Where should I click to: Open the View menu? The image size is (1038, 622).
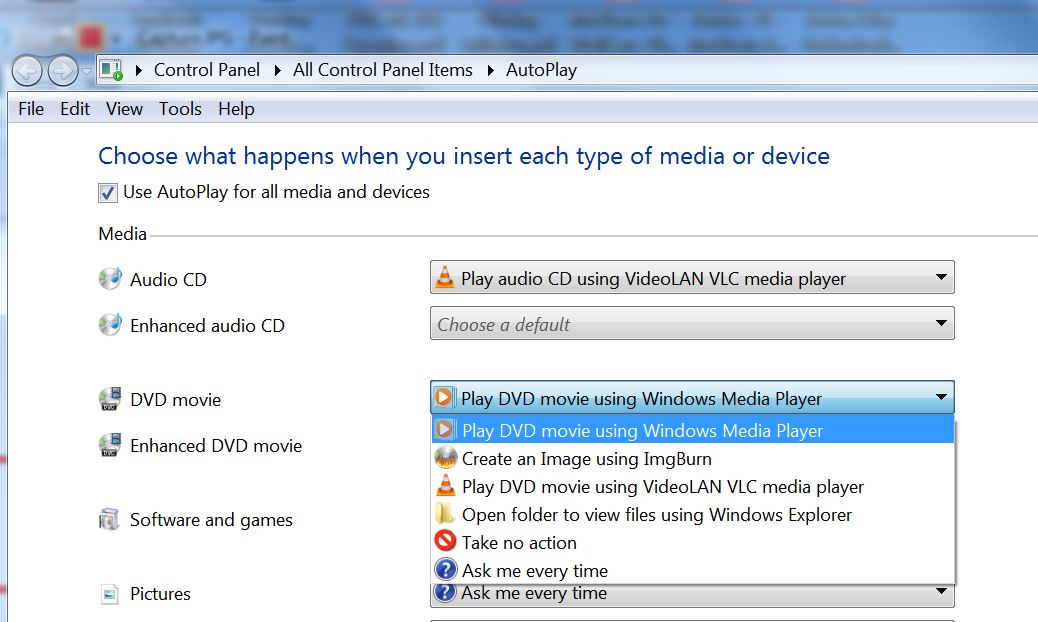(124, 109)
